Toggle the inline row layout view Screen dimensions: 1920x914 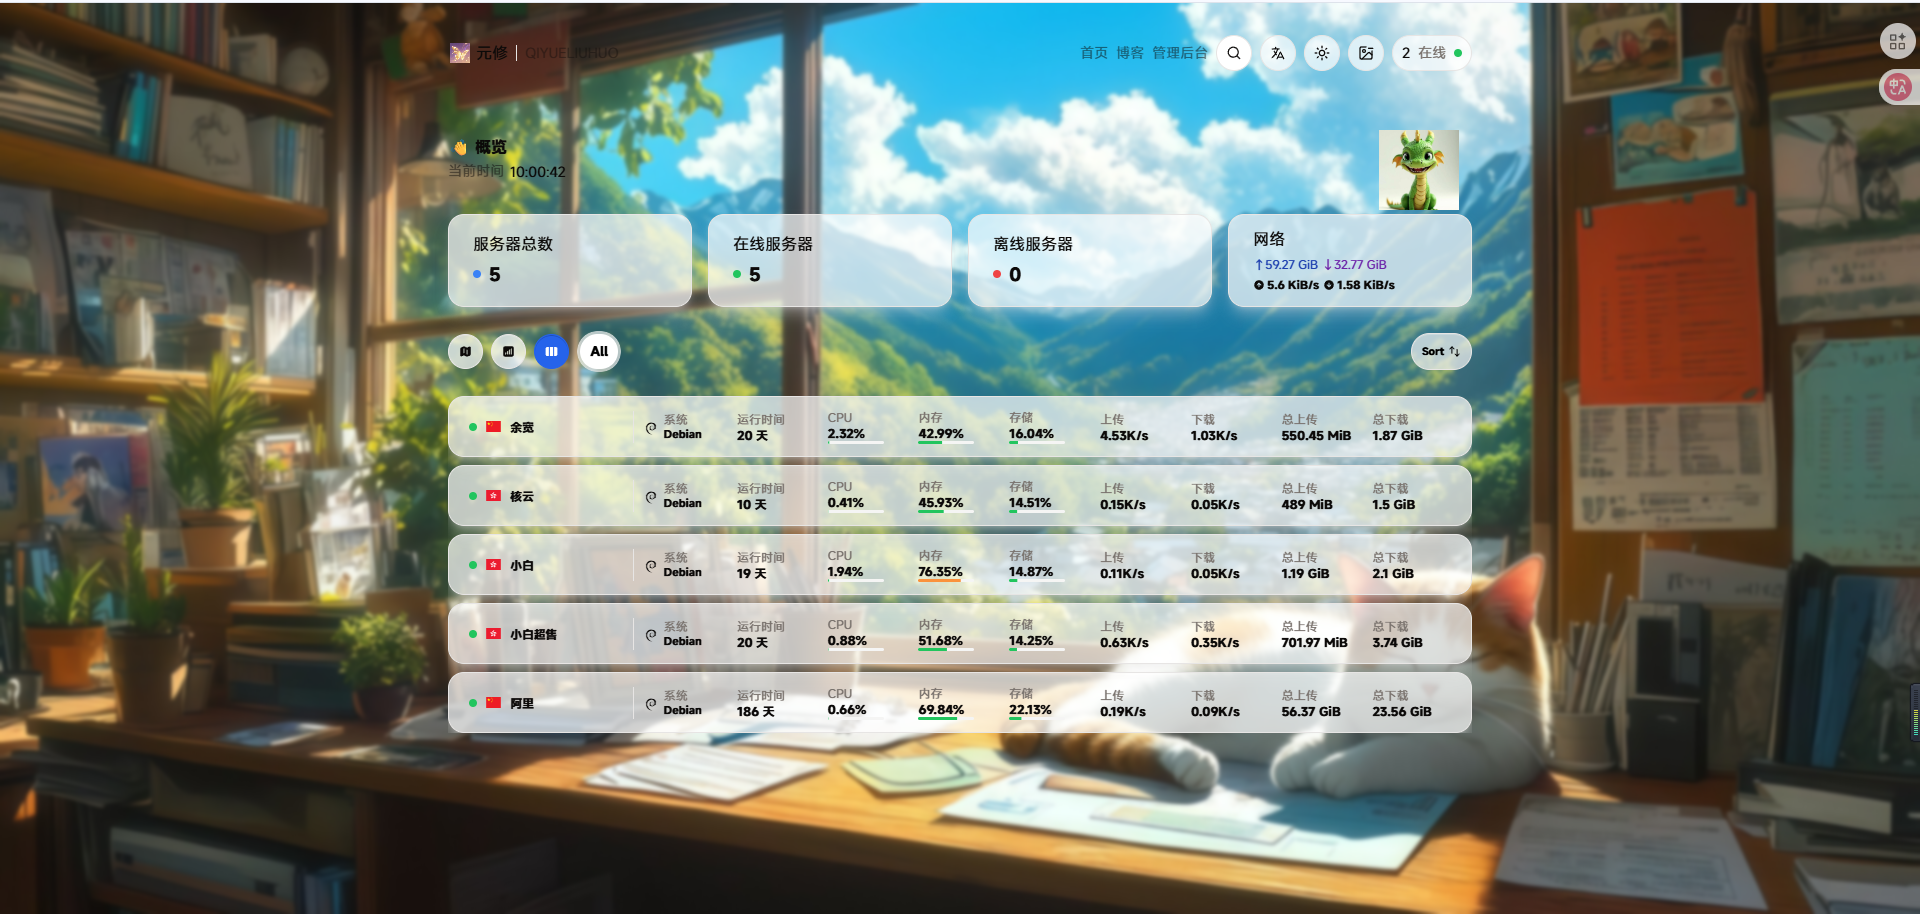[551, 352]
